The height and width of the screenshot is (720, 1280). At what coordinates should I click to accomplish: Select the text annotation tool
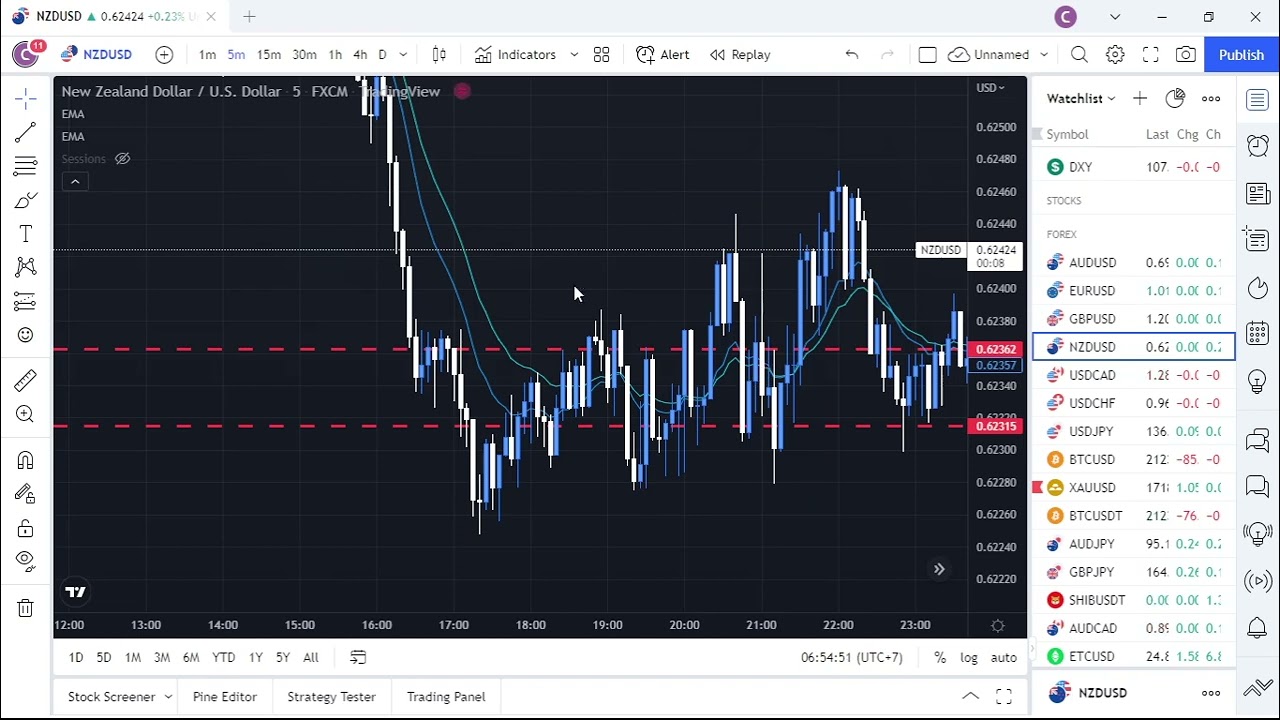tap(26, 234)
